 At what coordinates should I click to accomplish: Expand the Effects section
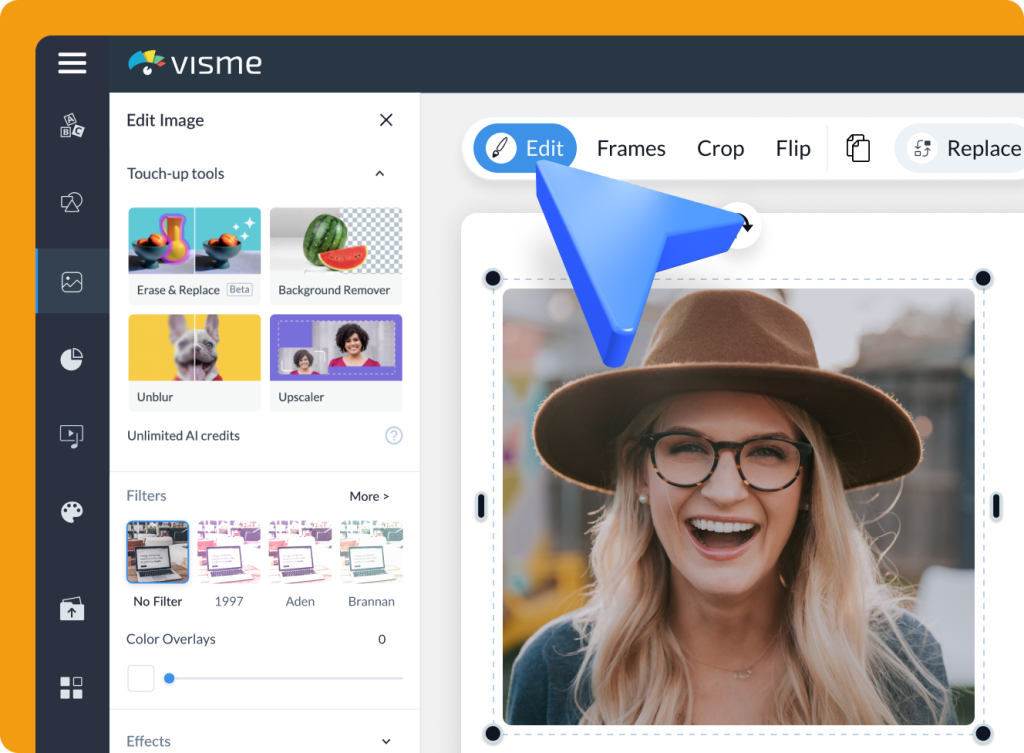tap(386, 741)
